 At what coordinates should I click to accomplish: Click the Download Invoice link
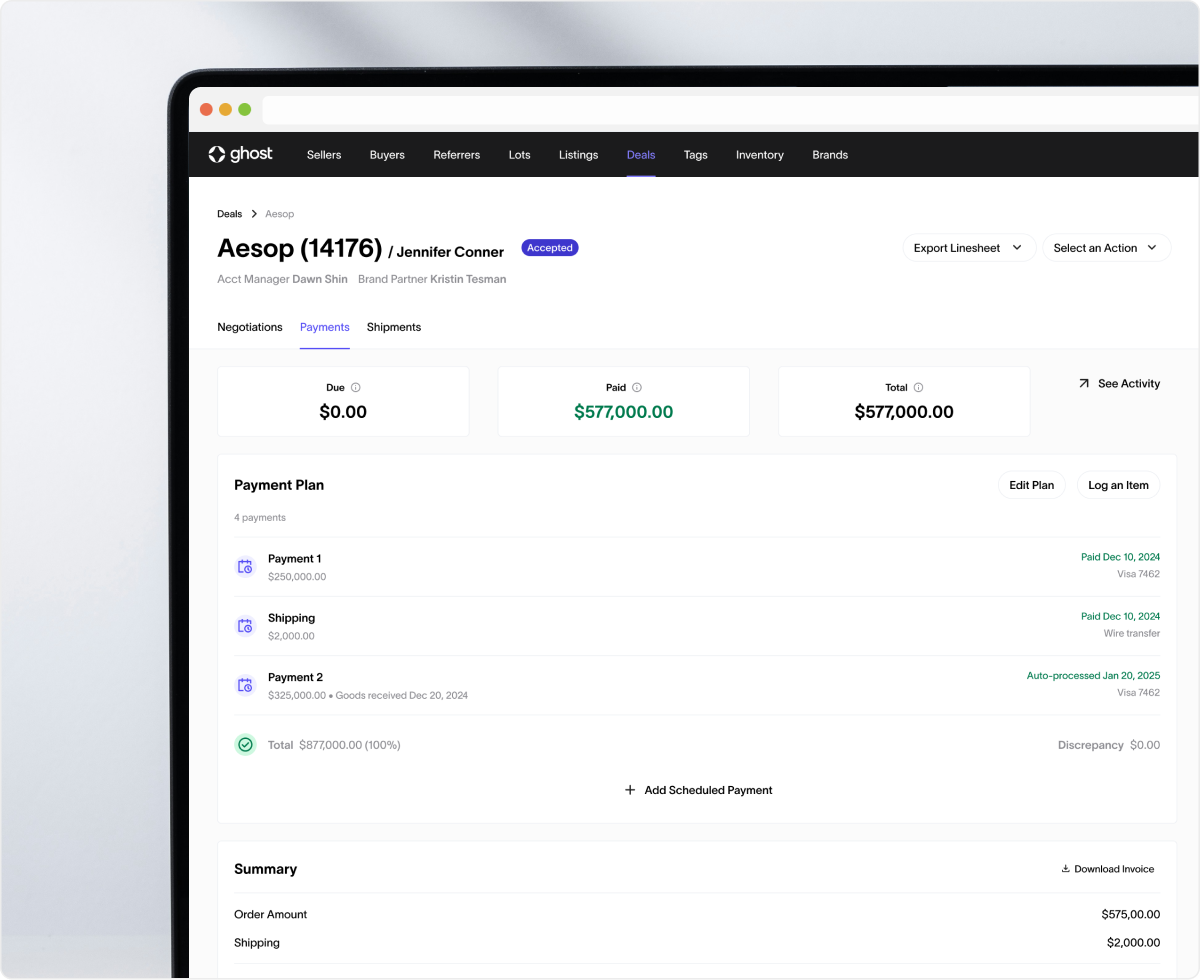pos(1108,869)
